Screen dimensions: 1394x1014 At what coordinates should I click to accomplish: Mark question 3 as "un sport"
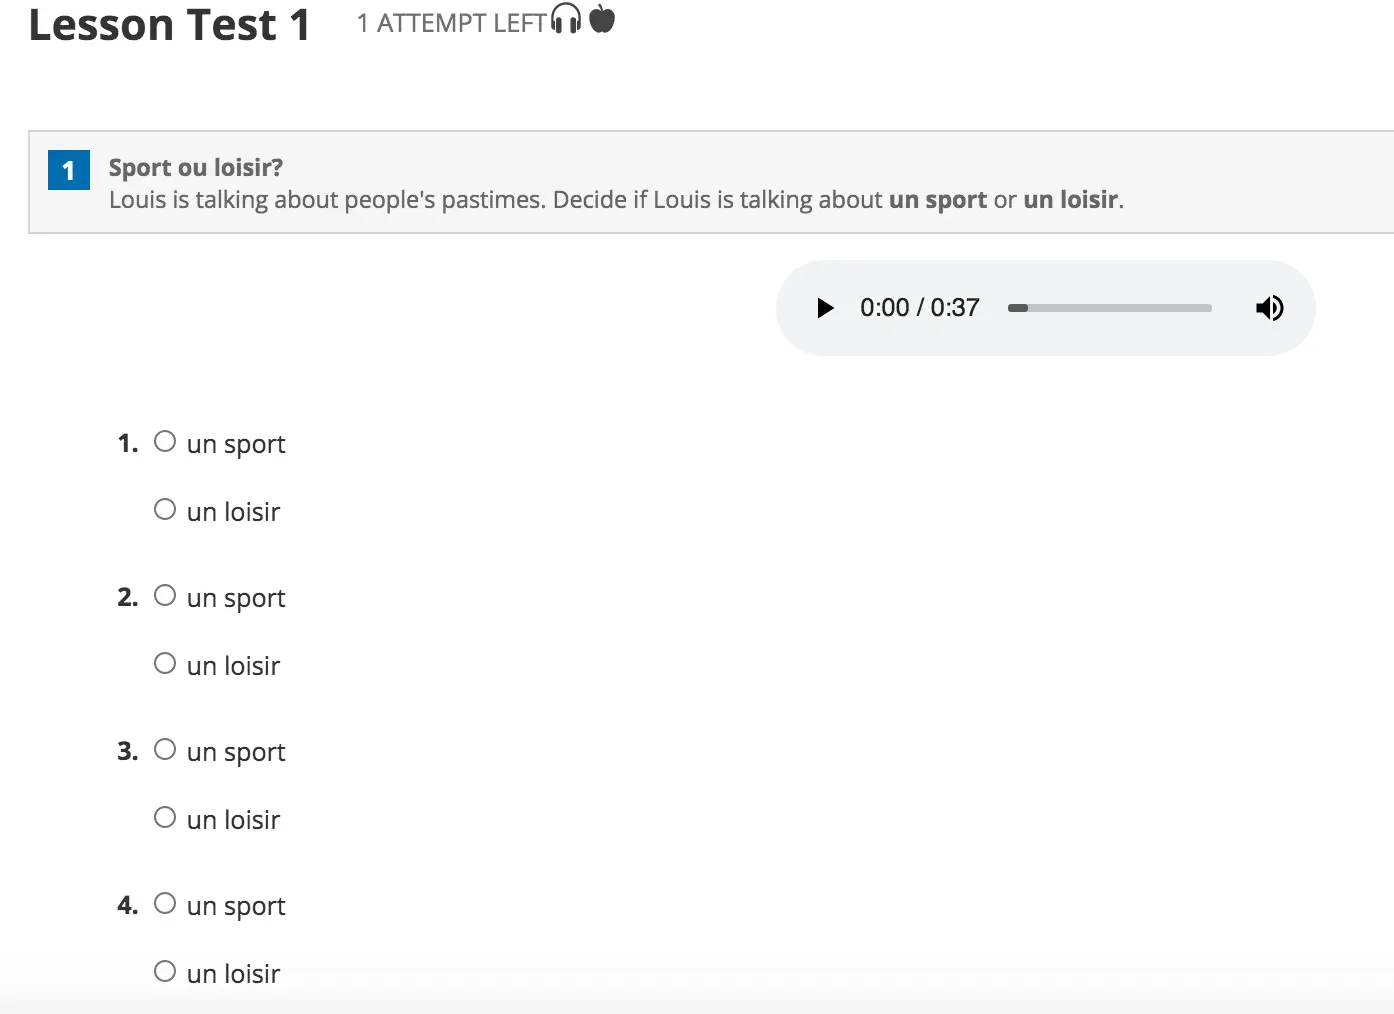(x=165, y=750)
